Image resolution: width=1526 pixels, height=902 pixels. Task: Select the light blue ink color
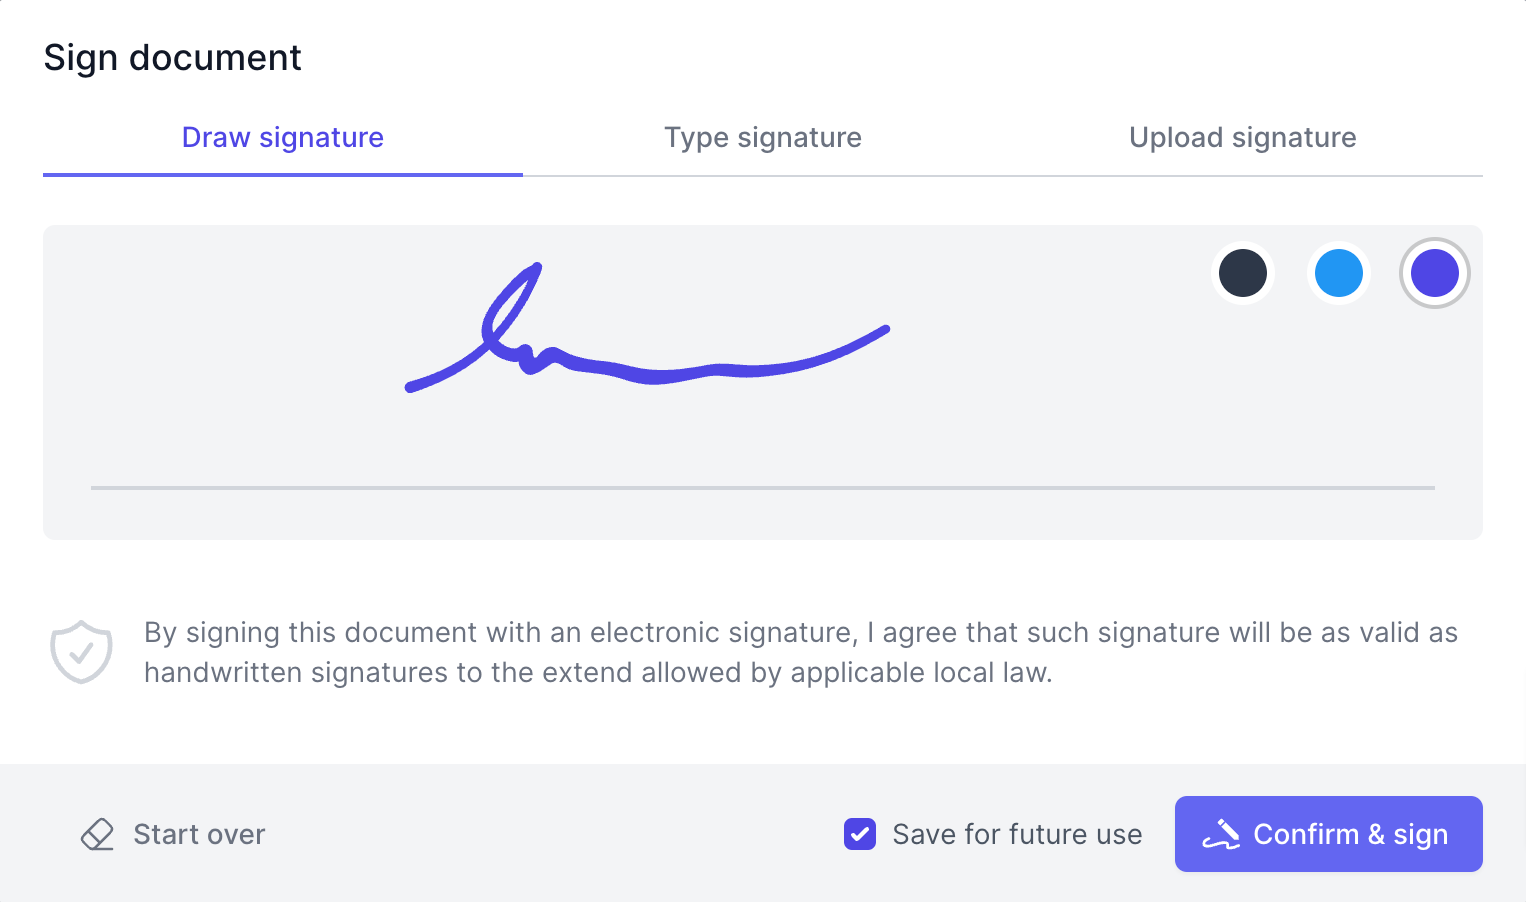pos(1339,273)
